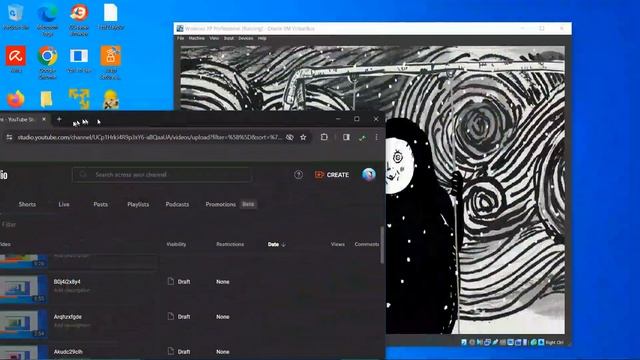
Task: Click Draft status for B0j4i2x8y4
Action: 179,282
